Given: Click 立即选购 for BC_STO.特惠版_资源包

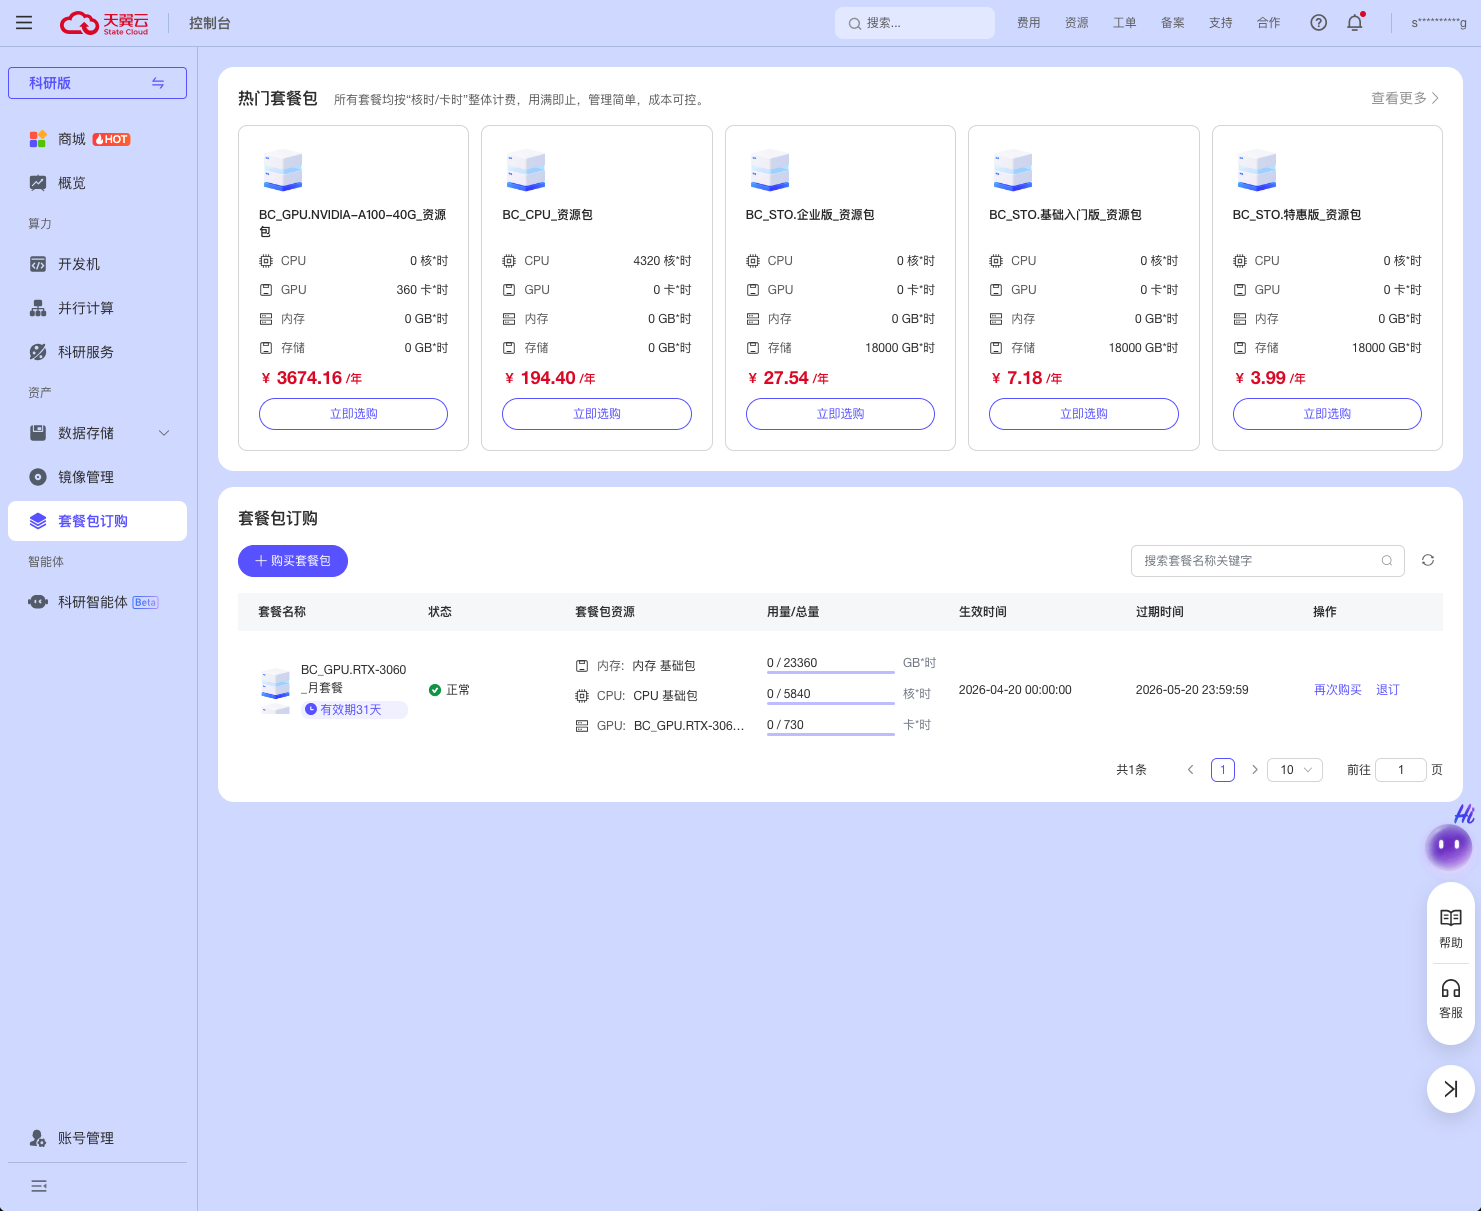Looking at the screenshot, I should coord(1327,414).
